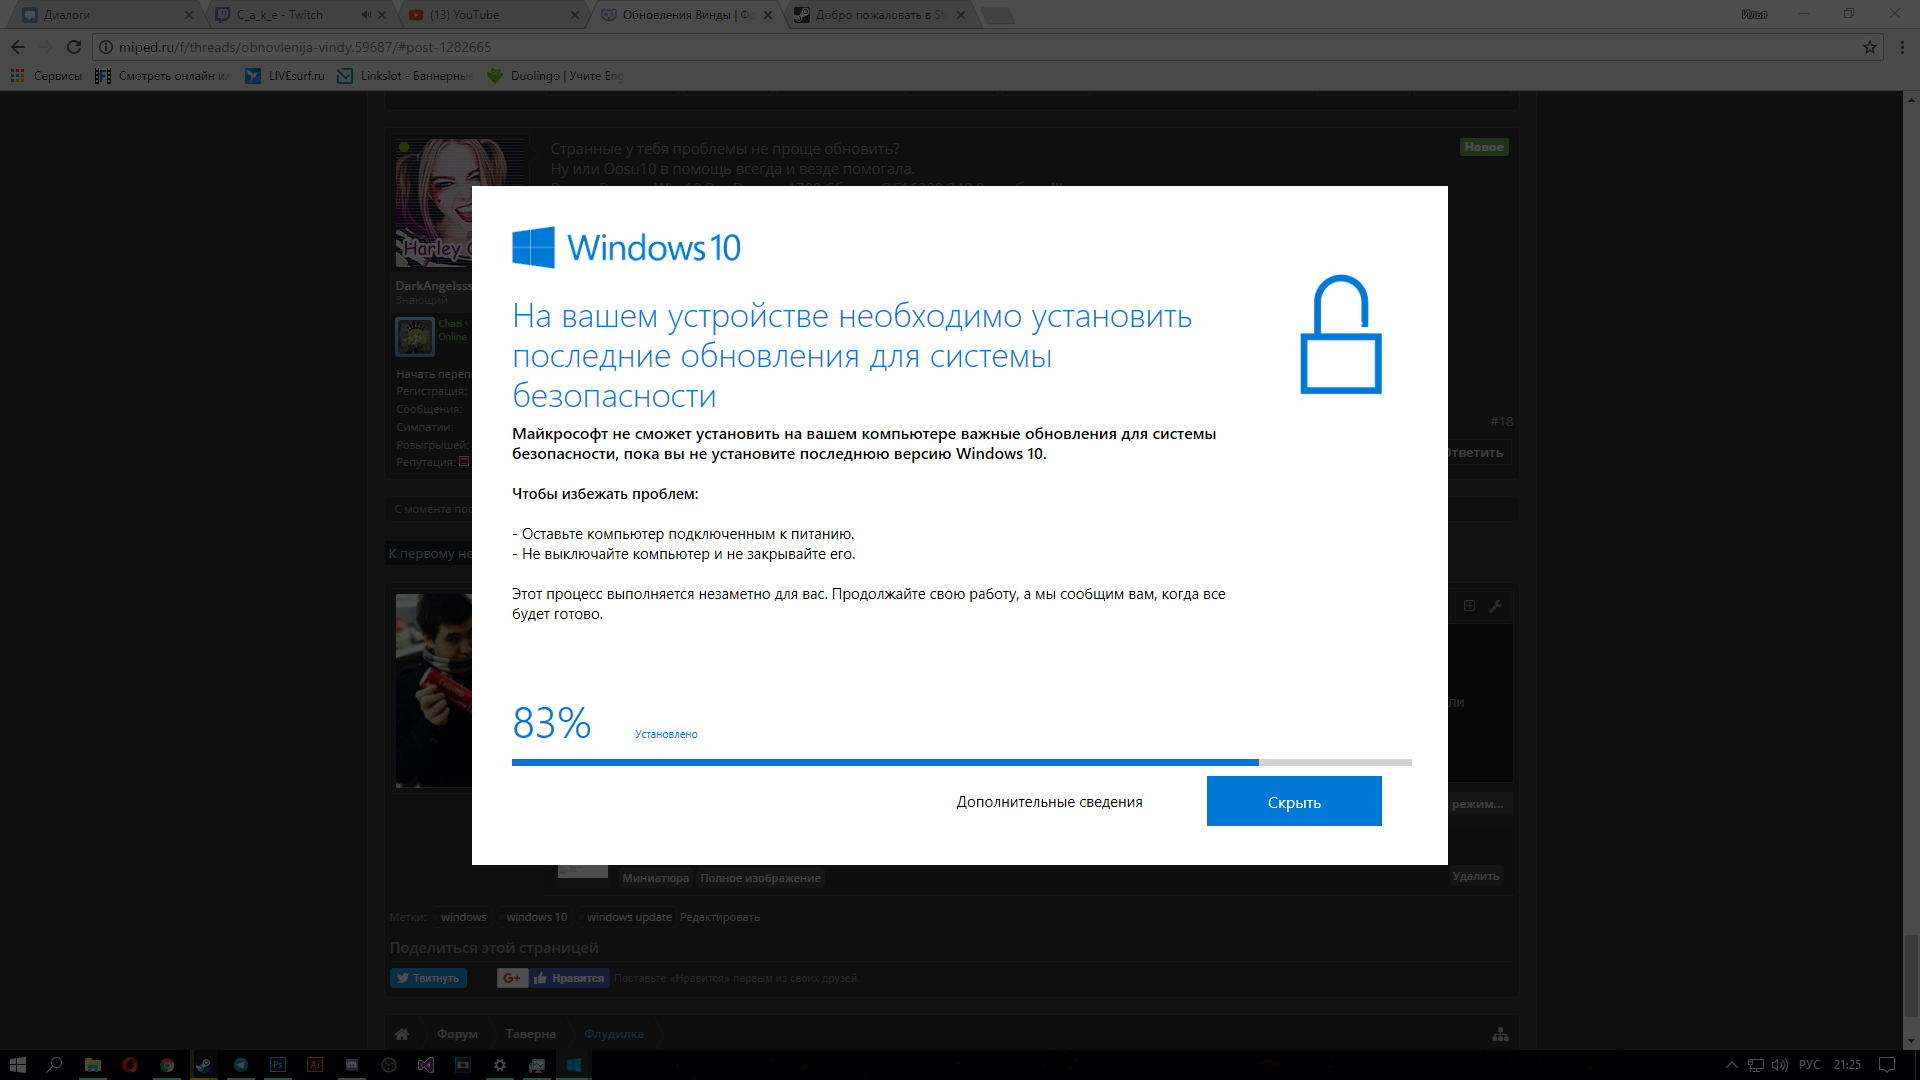1920x1080 pixels.
Task: Launch Opera from the taskbar
Action: [129, 1065]
